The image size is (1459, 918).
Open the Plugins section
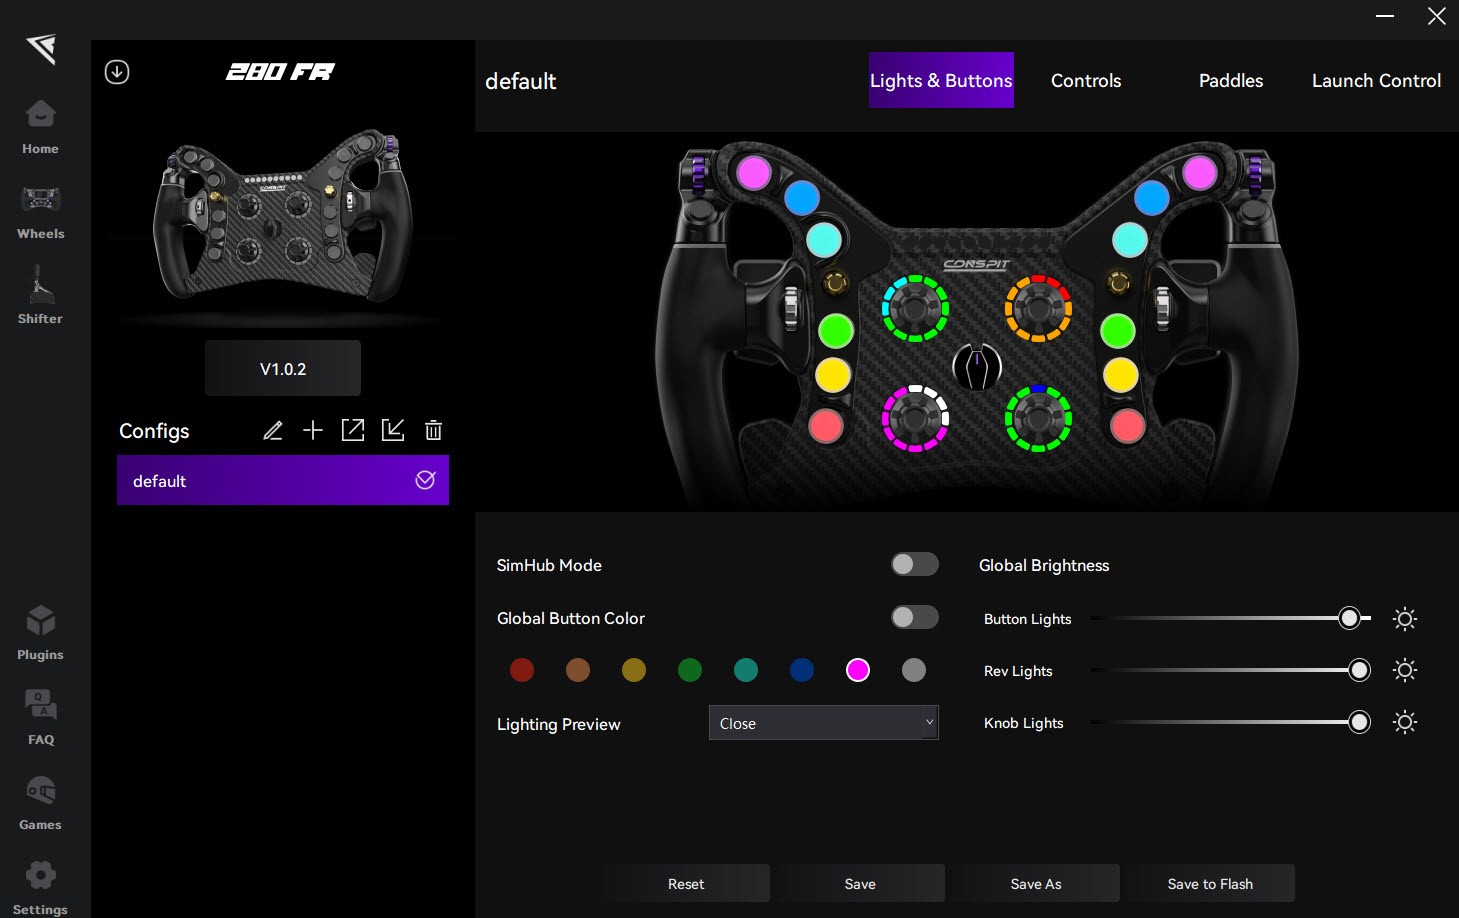[x=40, y=633]
